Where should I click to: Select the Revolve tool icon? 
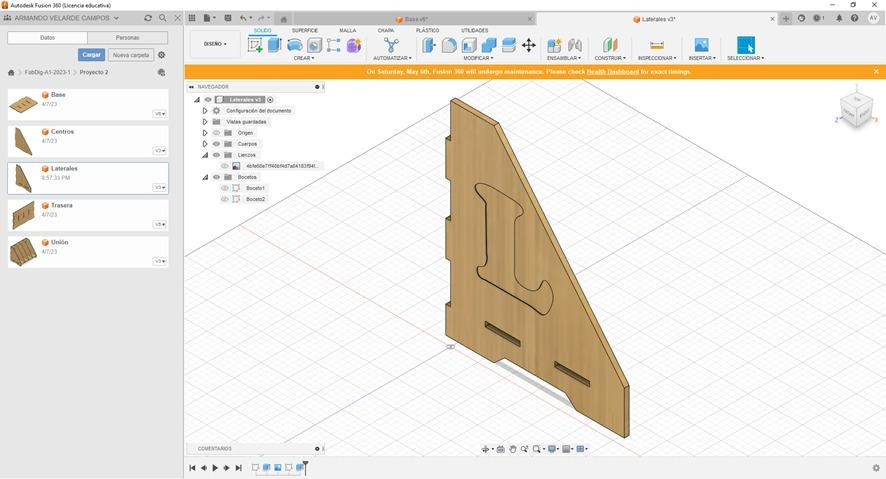point(294,45)
